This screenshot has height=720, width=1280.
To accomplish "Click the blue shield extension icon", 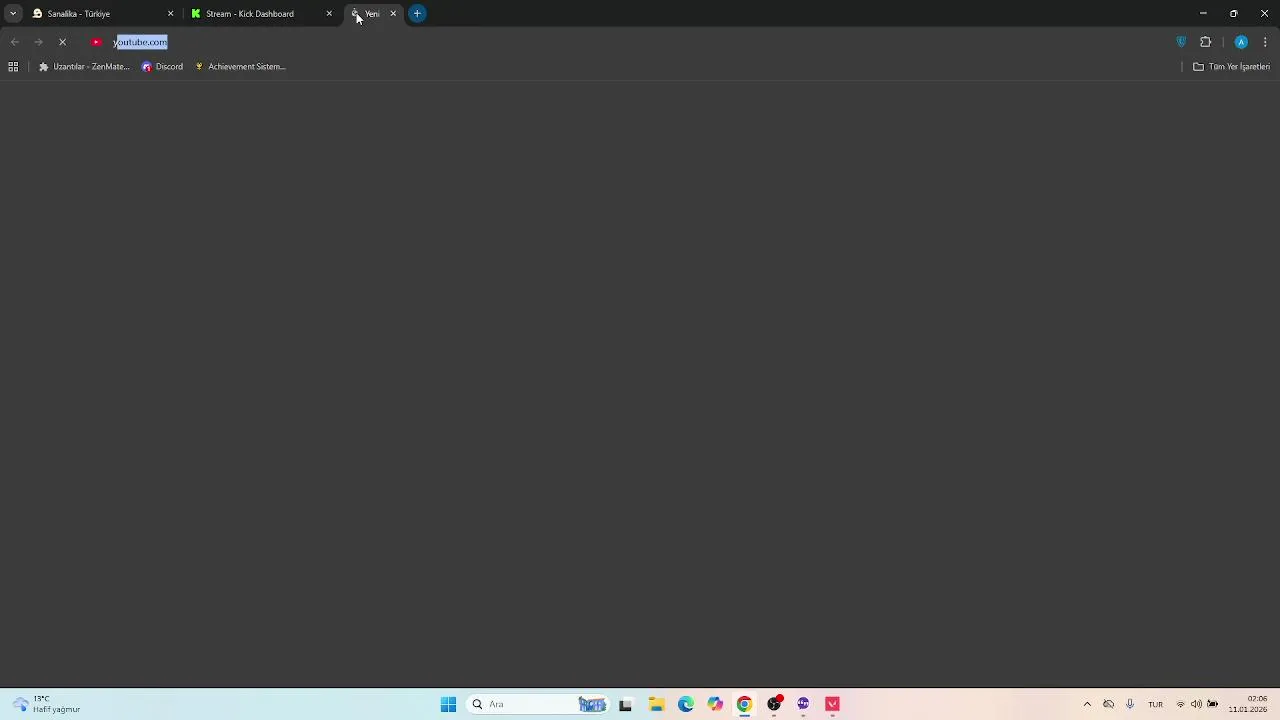I will click(x=1181, y=42).
